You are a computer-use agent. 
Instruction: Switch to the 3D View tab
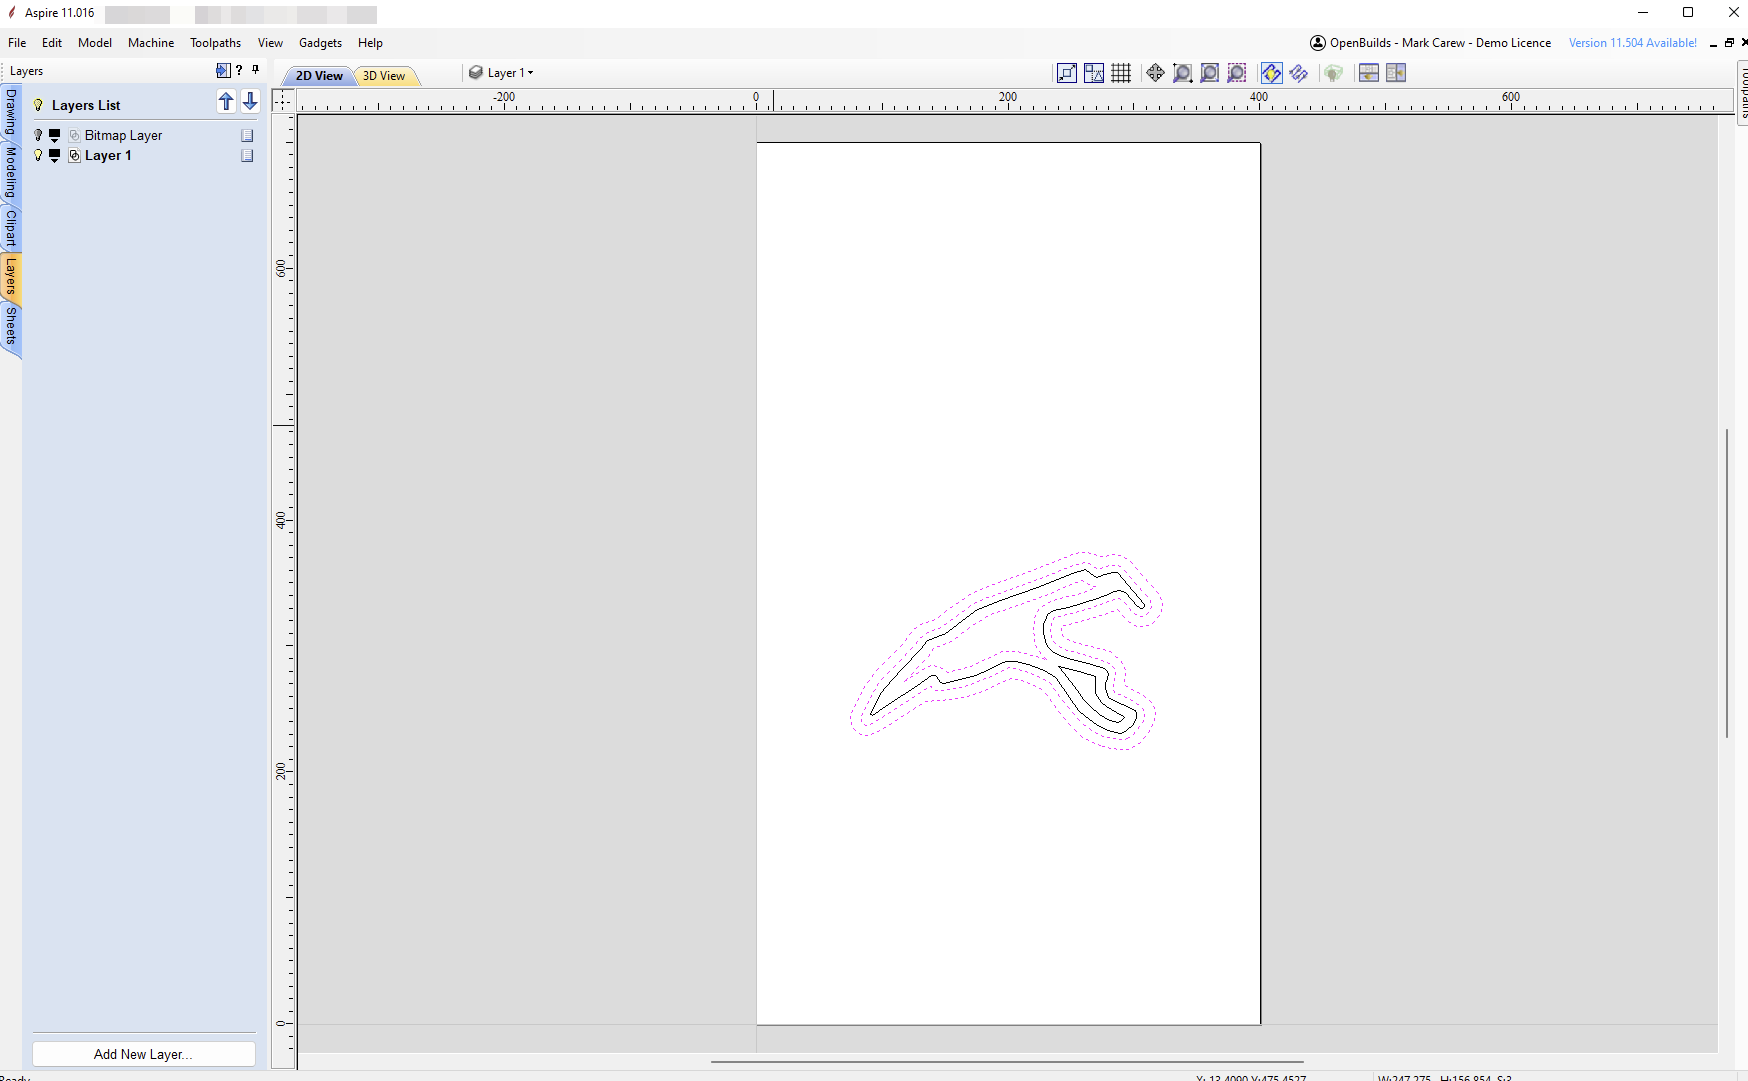[x=384, y=76]
